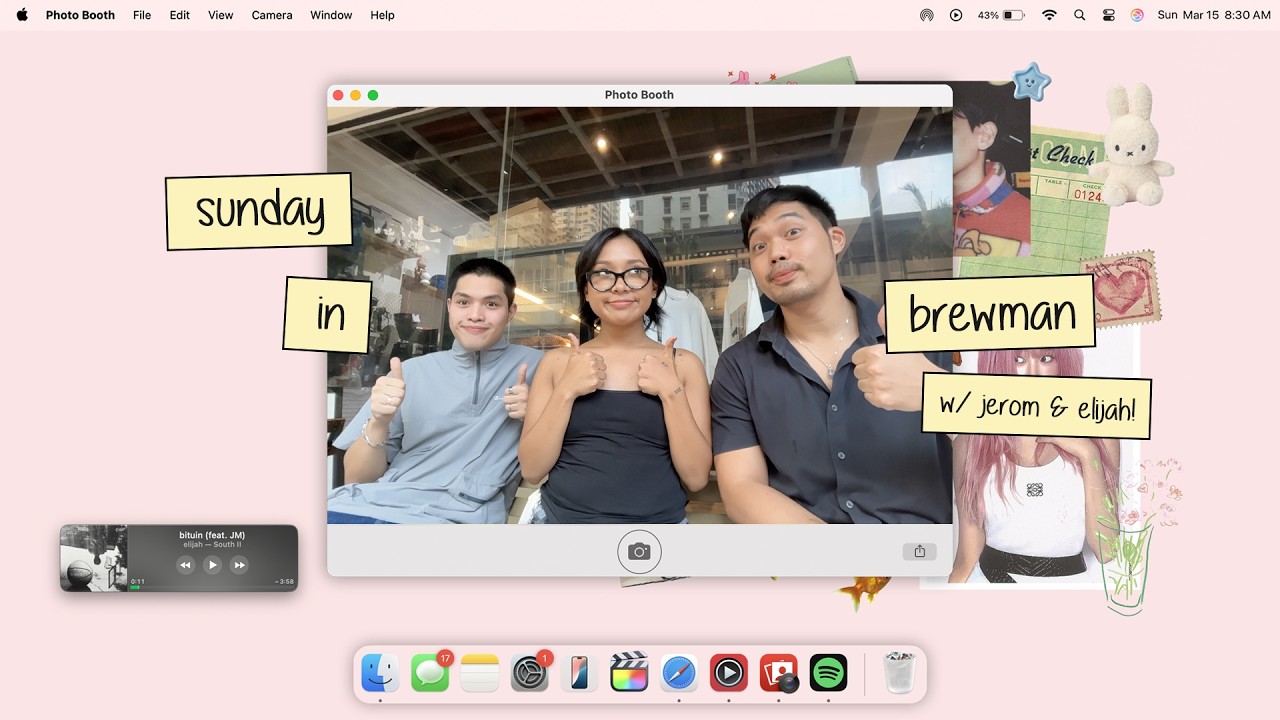Skip to the previous track in mini player

[185, 565]
